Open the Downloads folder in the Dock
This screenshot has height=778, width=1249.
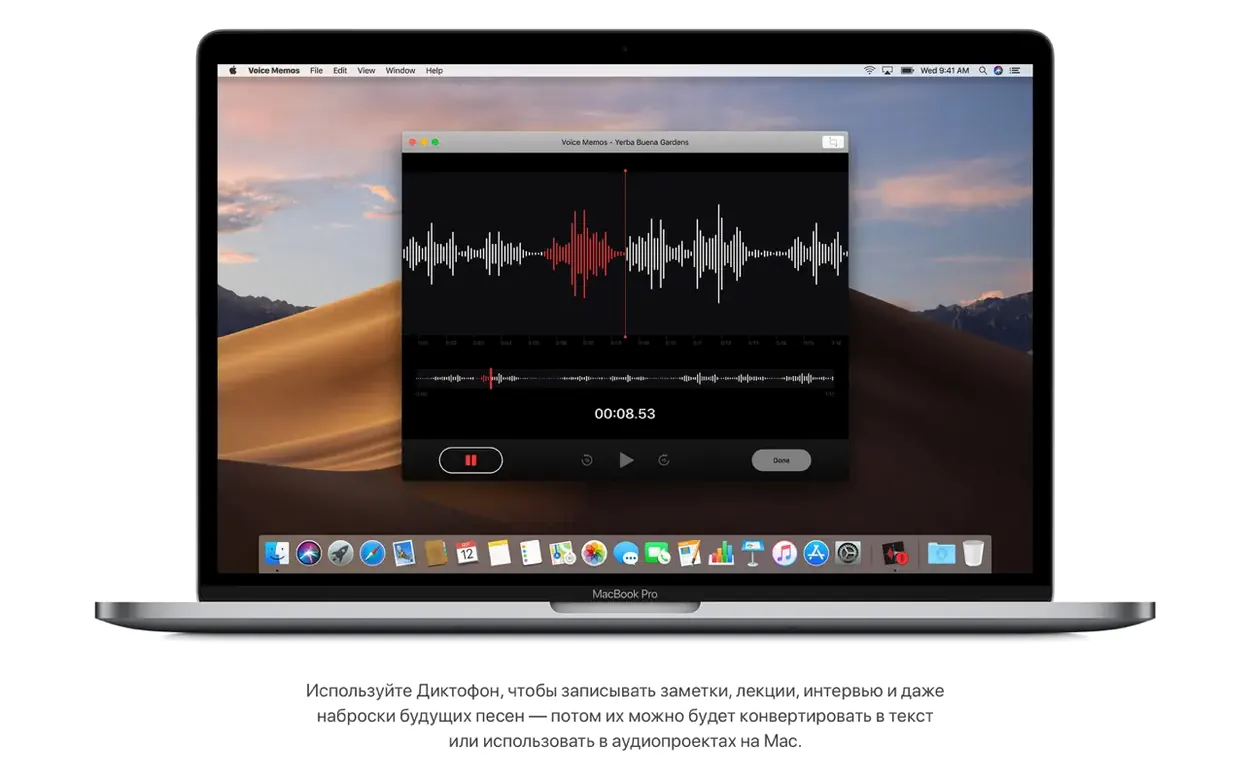click(x=941, y=553)
